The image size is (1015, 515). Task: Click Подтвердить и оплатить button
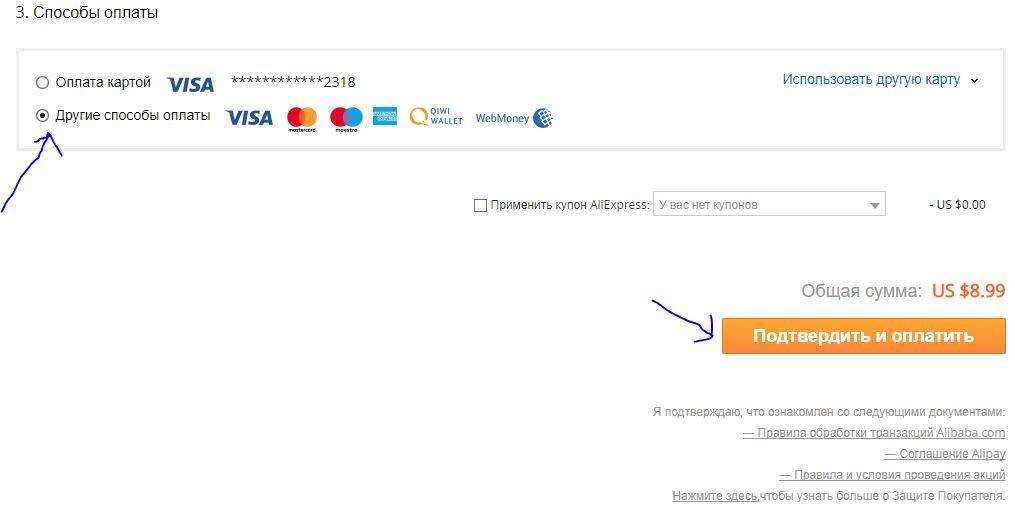click(864, 336)
